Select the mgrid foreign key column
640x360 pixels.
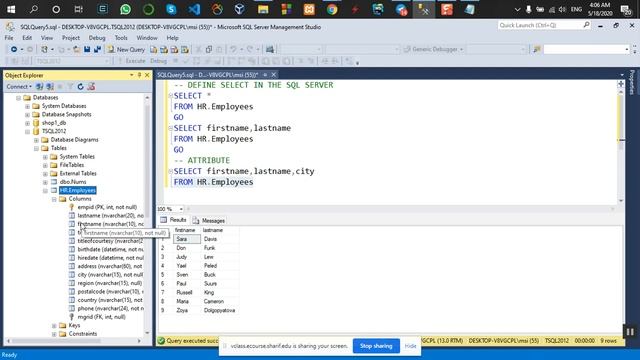tap(102, 317)
